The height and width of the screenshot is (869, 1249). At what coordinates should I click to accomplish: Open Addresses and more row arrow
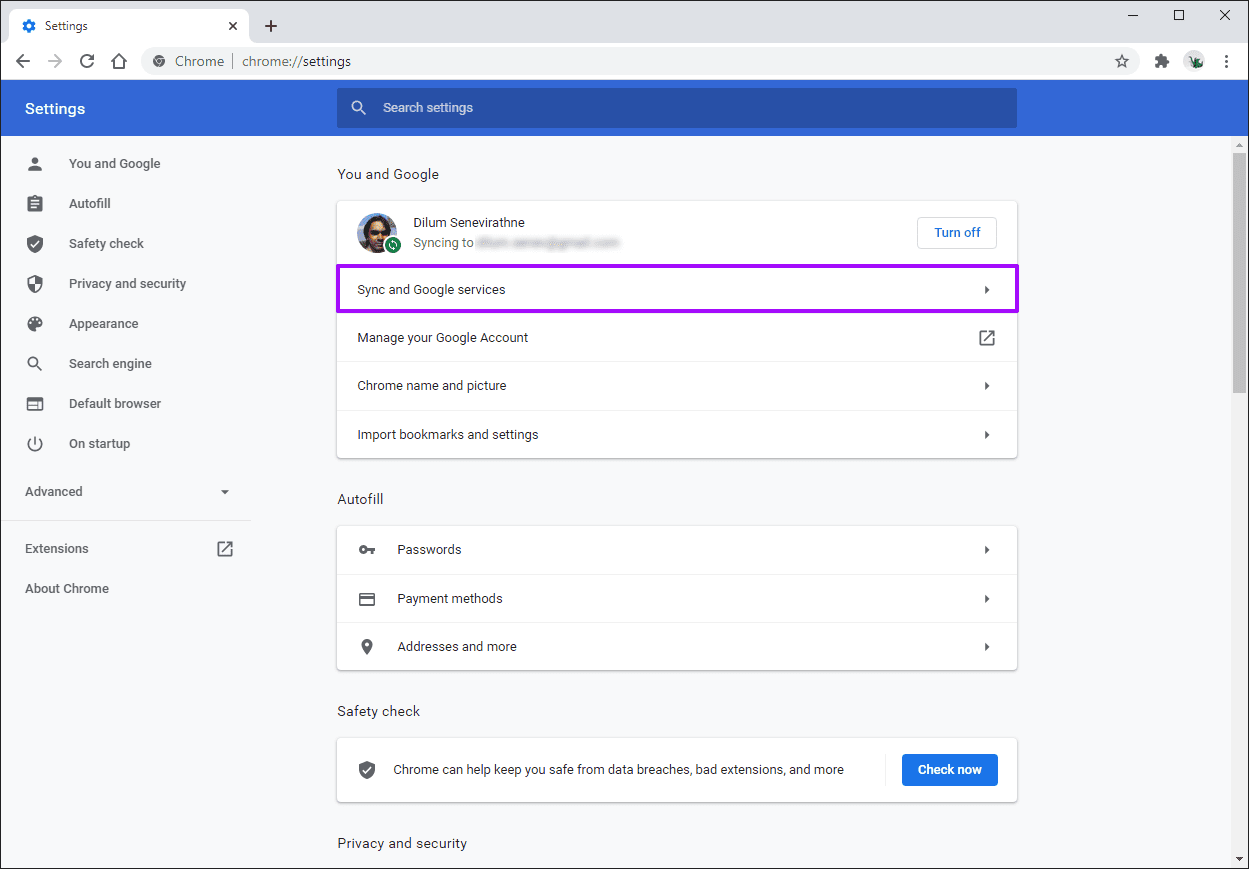[x=987, y=647]
